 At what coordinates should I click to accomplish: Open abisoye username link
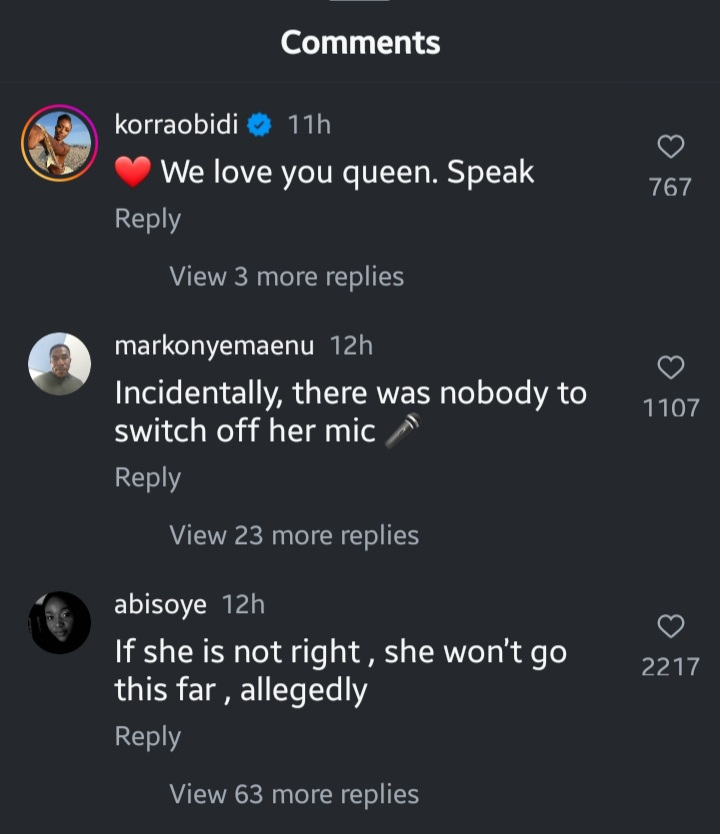point(160,605)
